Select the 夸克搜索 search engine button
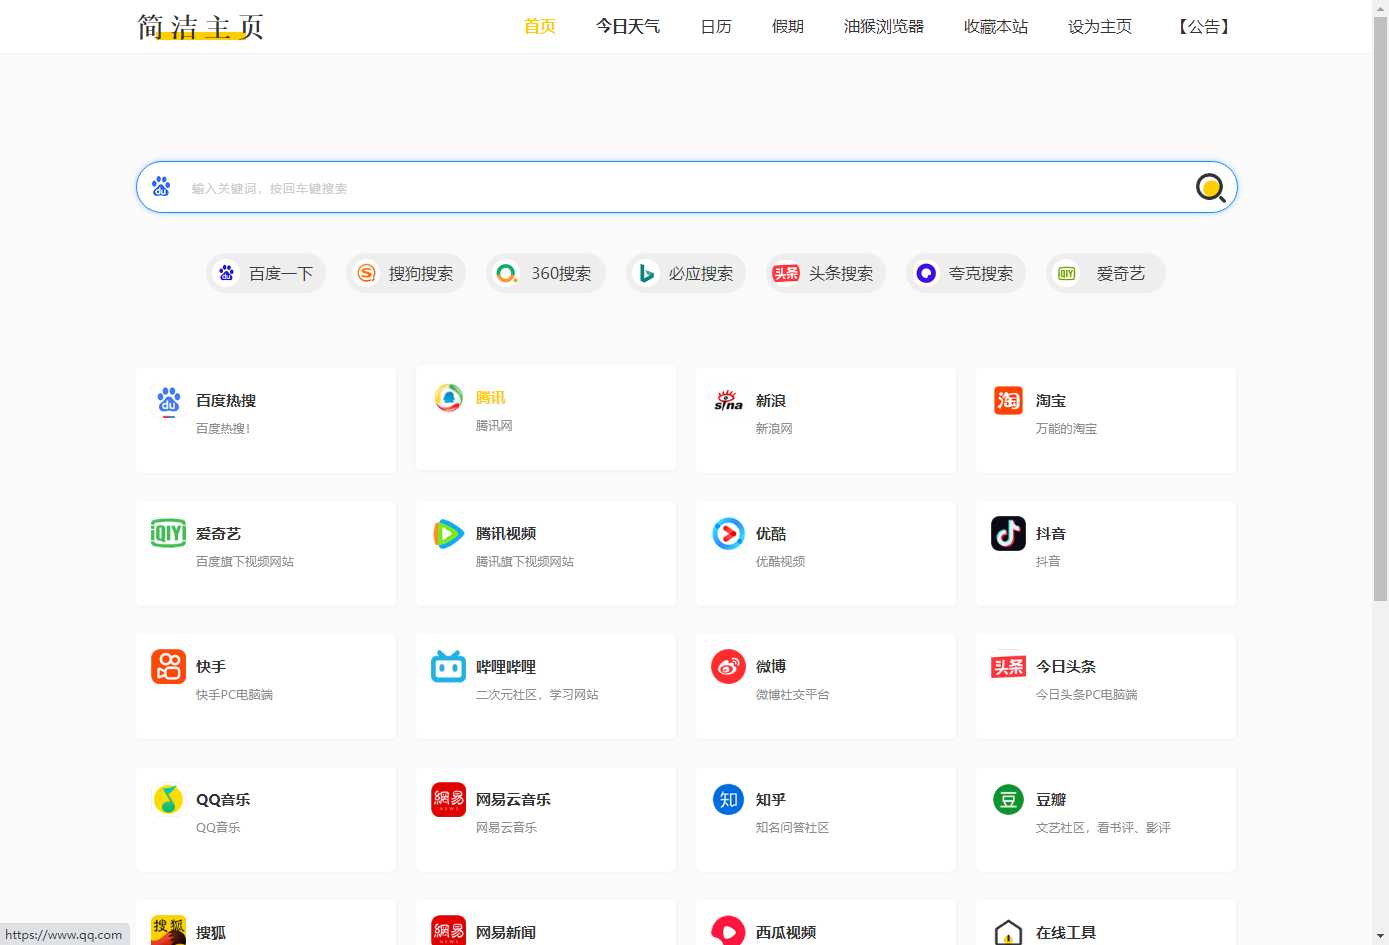 click(966, 273)
